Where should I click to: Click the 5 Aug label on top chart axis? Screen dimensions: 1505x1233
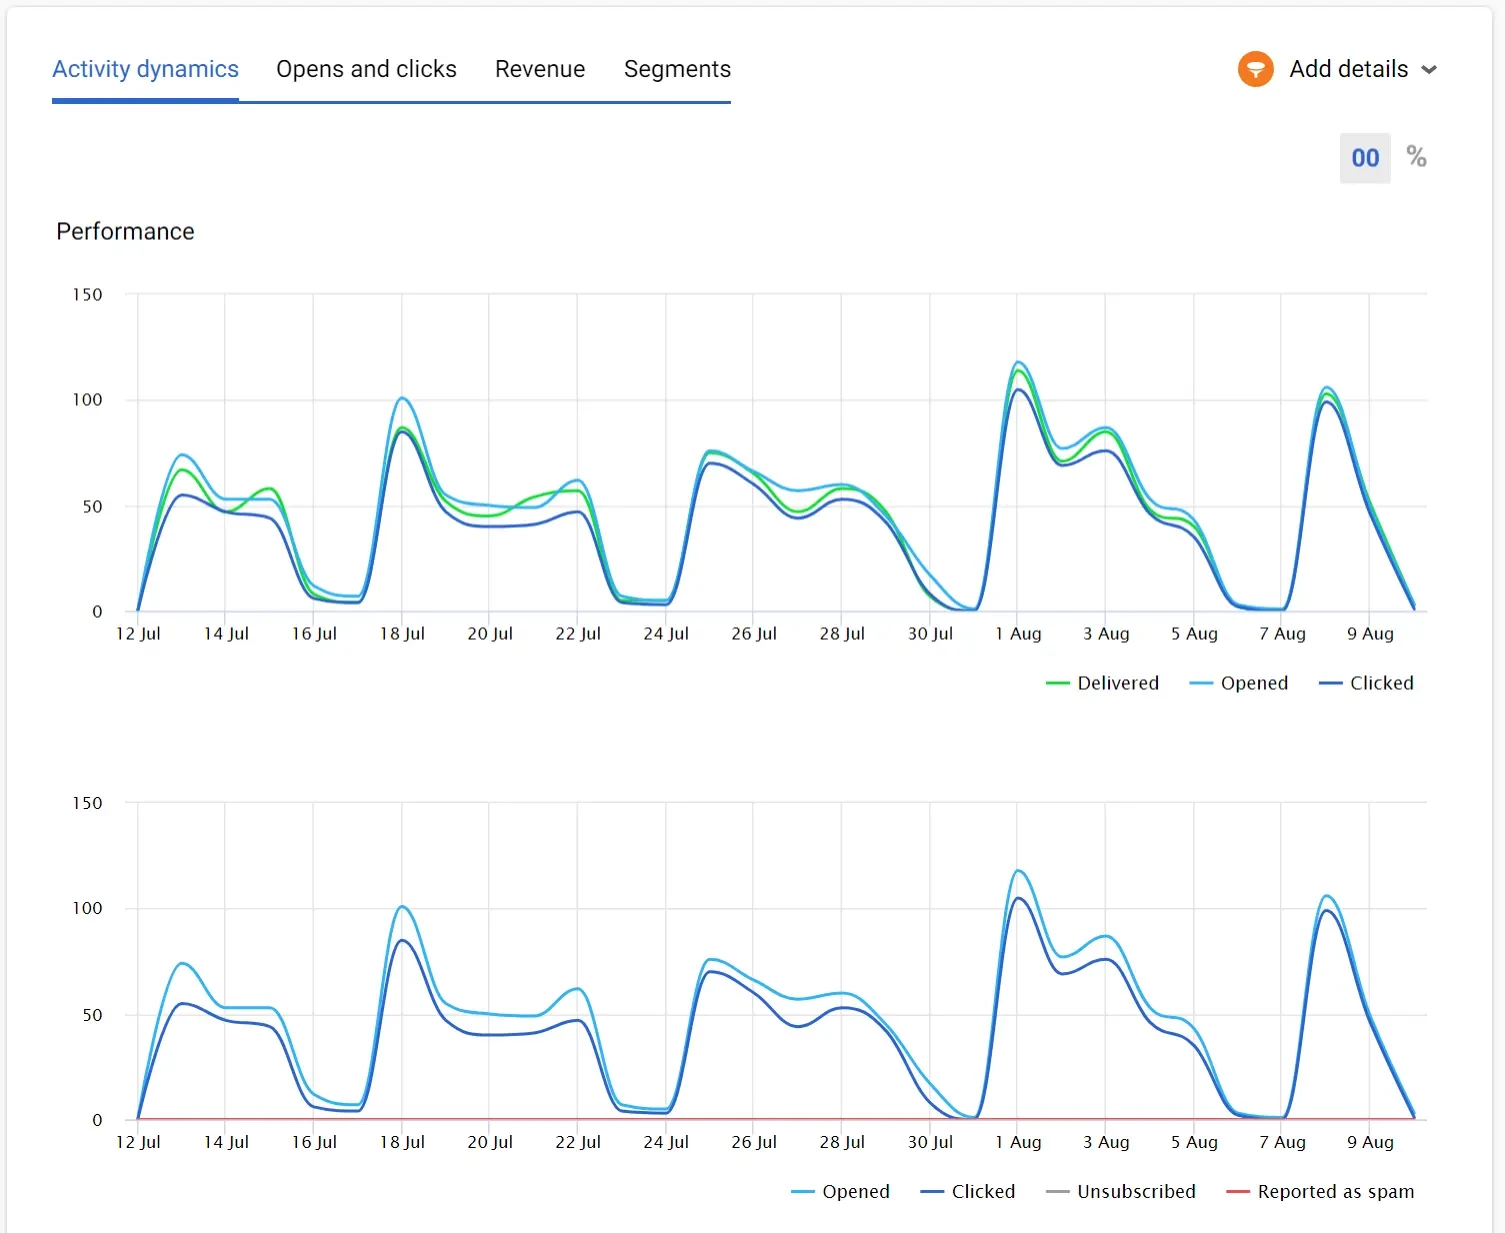pos(1194,633)
